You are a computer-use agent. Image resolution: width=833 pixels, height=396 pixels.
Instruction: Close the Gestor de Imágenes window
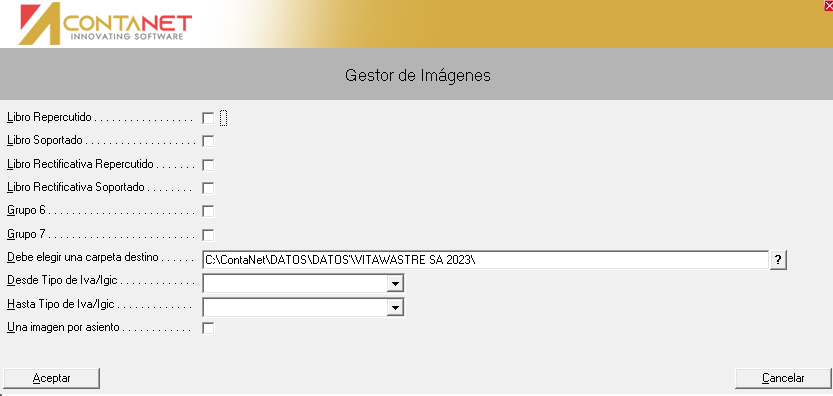[828, 5]
